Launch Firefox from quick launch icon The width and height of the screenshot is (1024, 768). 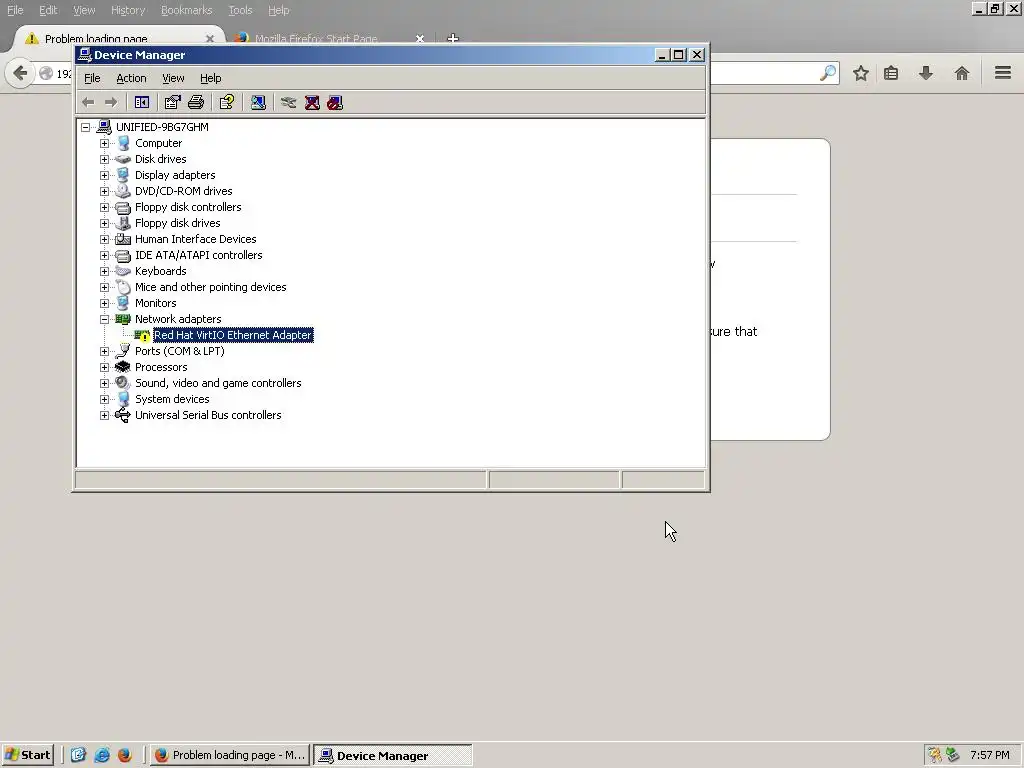[125, 755]
